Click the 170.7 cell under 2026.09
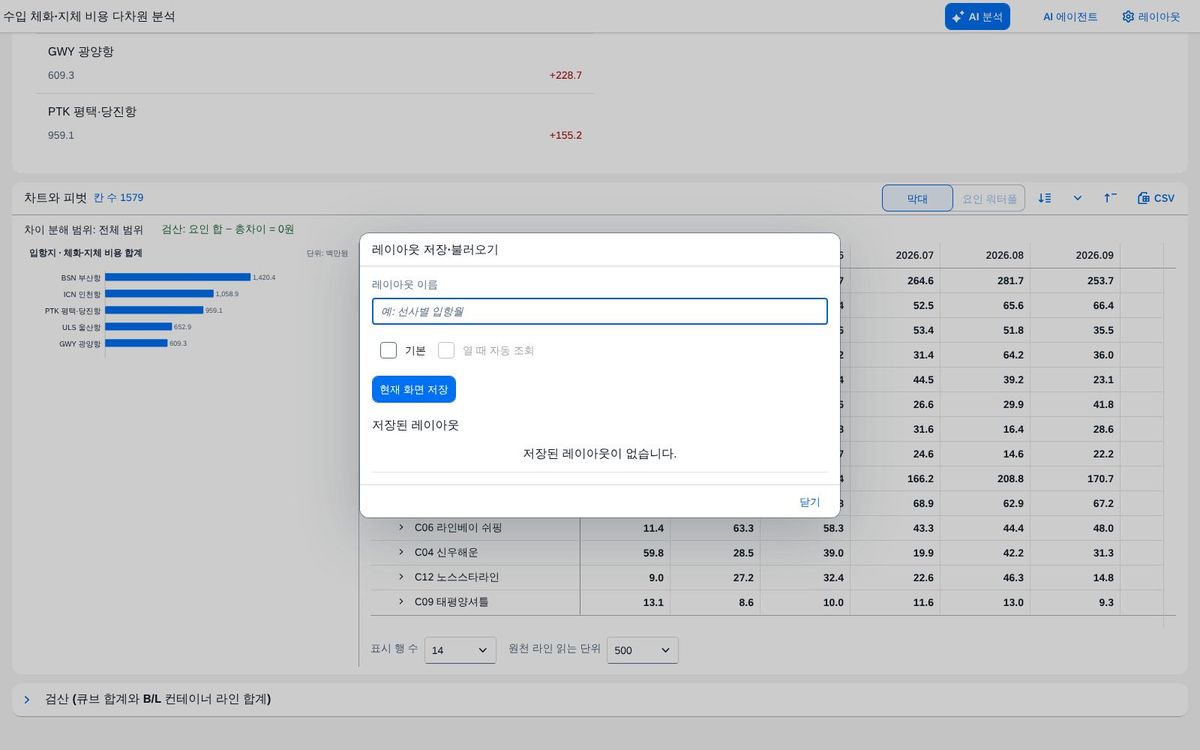1200x750 pixels. 1101,479
